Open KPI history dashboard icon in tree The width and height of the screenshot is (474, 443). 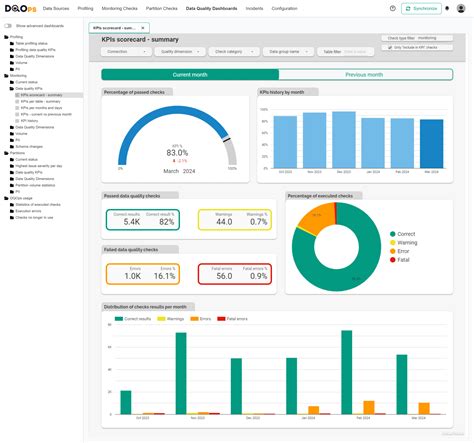pos(17,121)
